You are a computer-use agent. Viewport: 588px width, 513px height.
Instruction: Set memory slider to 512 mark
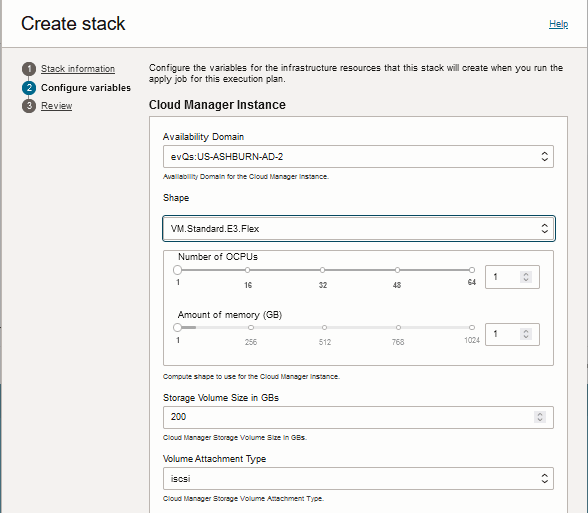coord(324,327)
